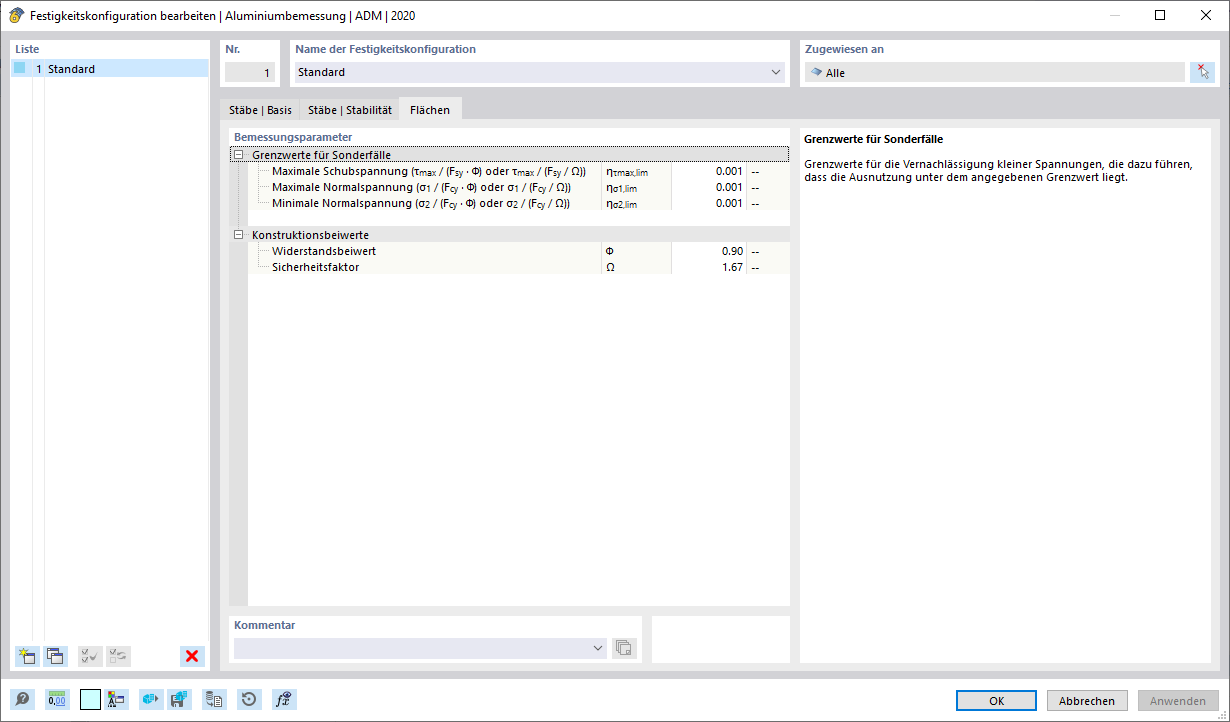Edit Maximale Normalspannung value 0.001
The width and height of the screenshot is (1230, 722).
pyautogui.click(x=708, y=187)
